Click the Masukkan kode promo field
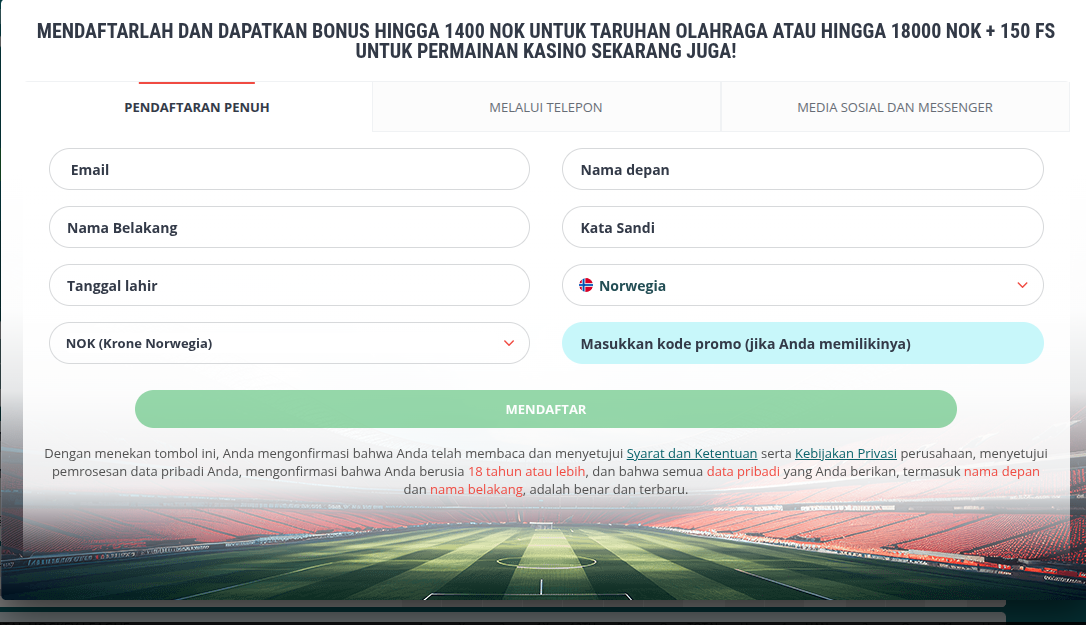 [x=802, y=344]
